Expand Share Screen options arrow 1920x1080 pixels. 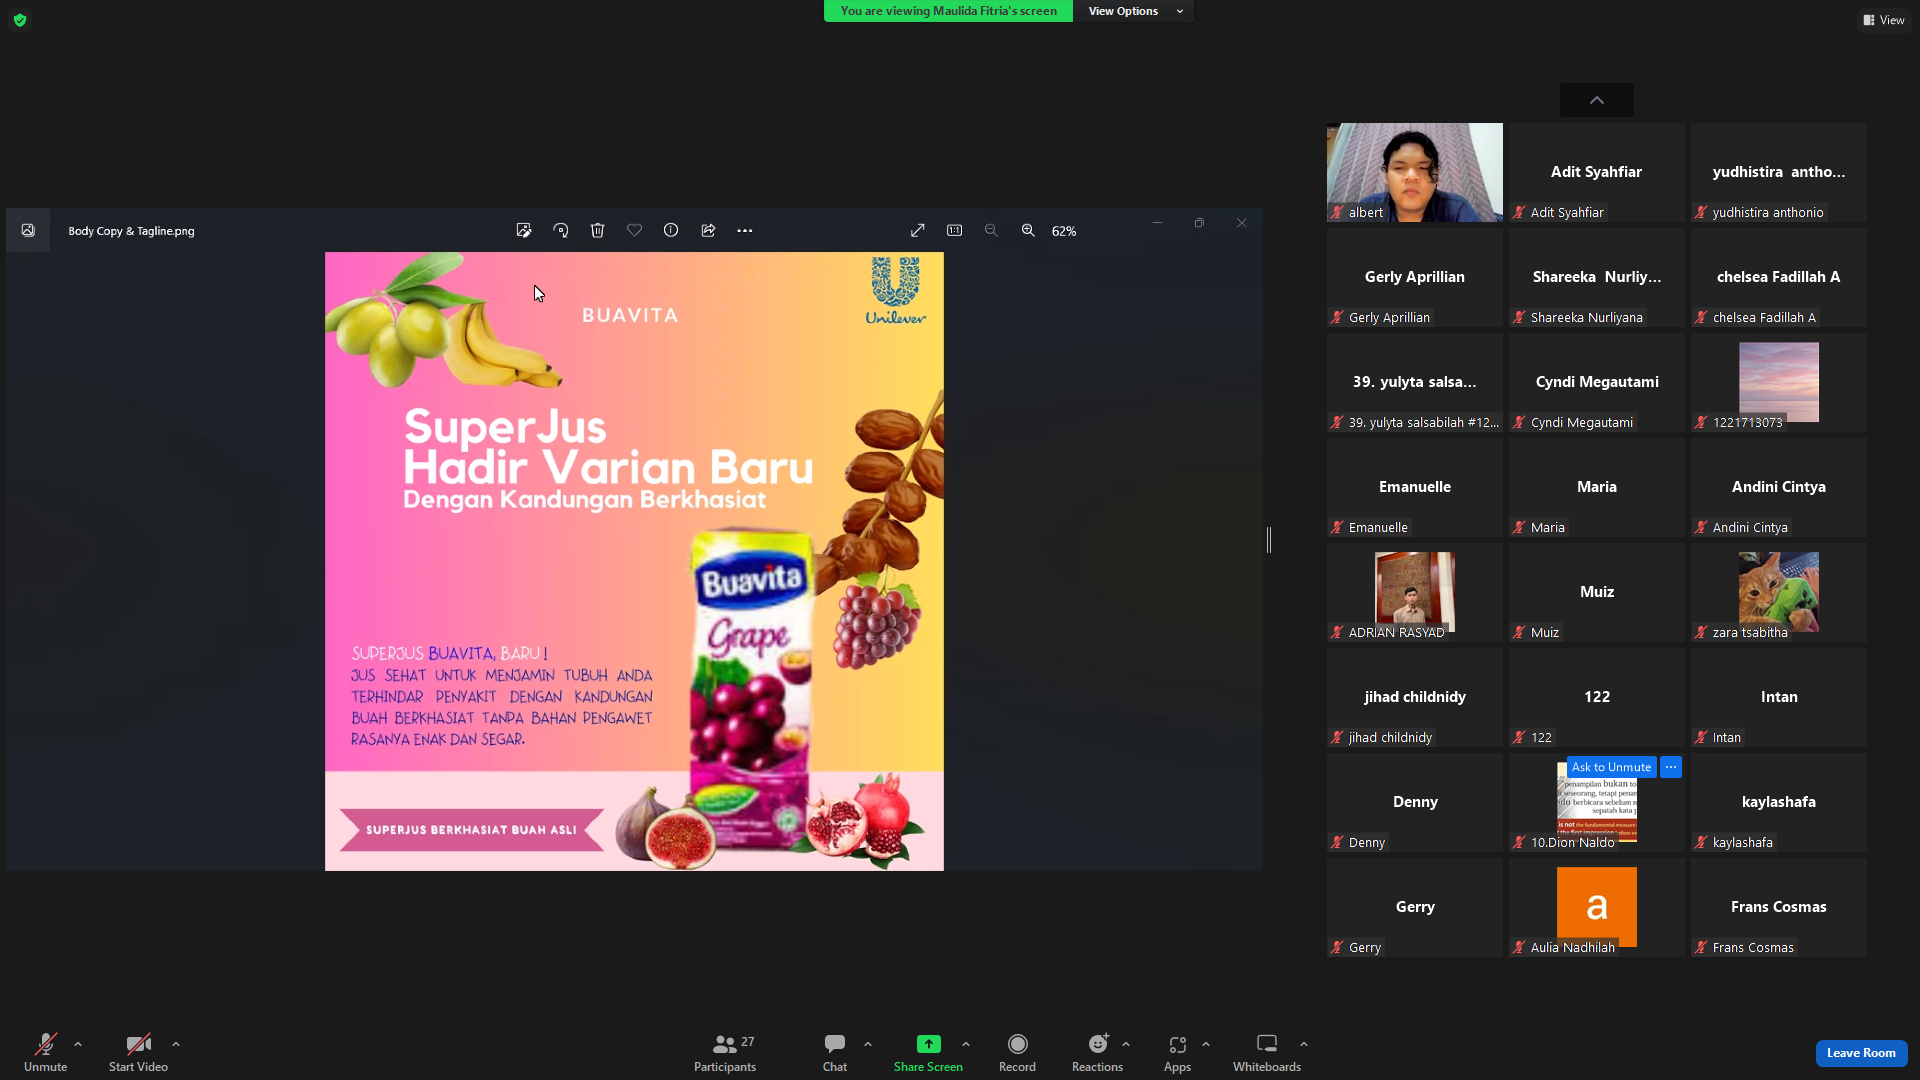point(966,1044)
